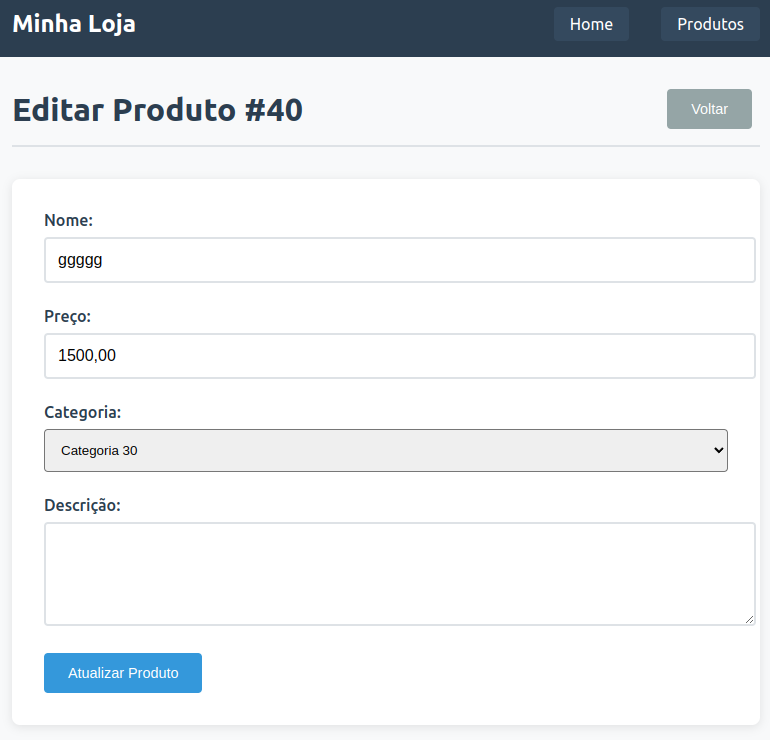The width and height of the screenshot is (770, 740).
Task: Click inside the Descrição text area
Action: click(x=399, y=573)
